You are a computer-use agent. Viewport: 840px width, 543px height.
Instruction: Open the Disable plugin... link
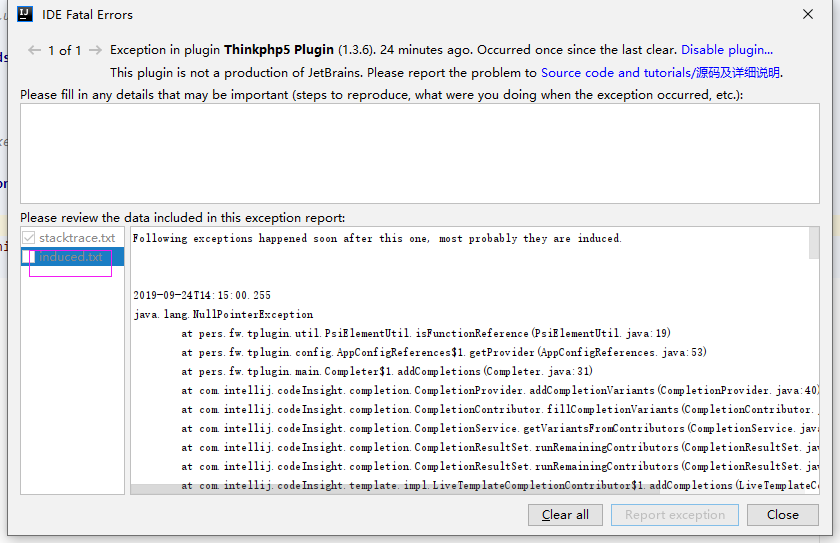point(726,50)
